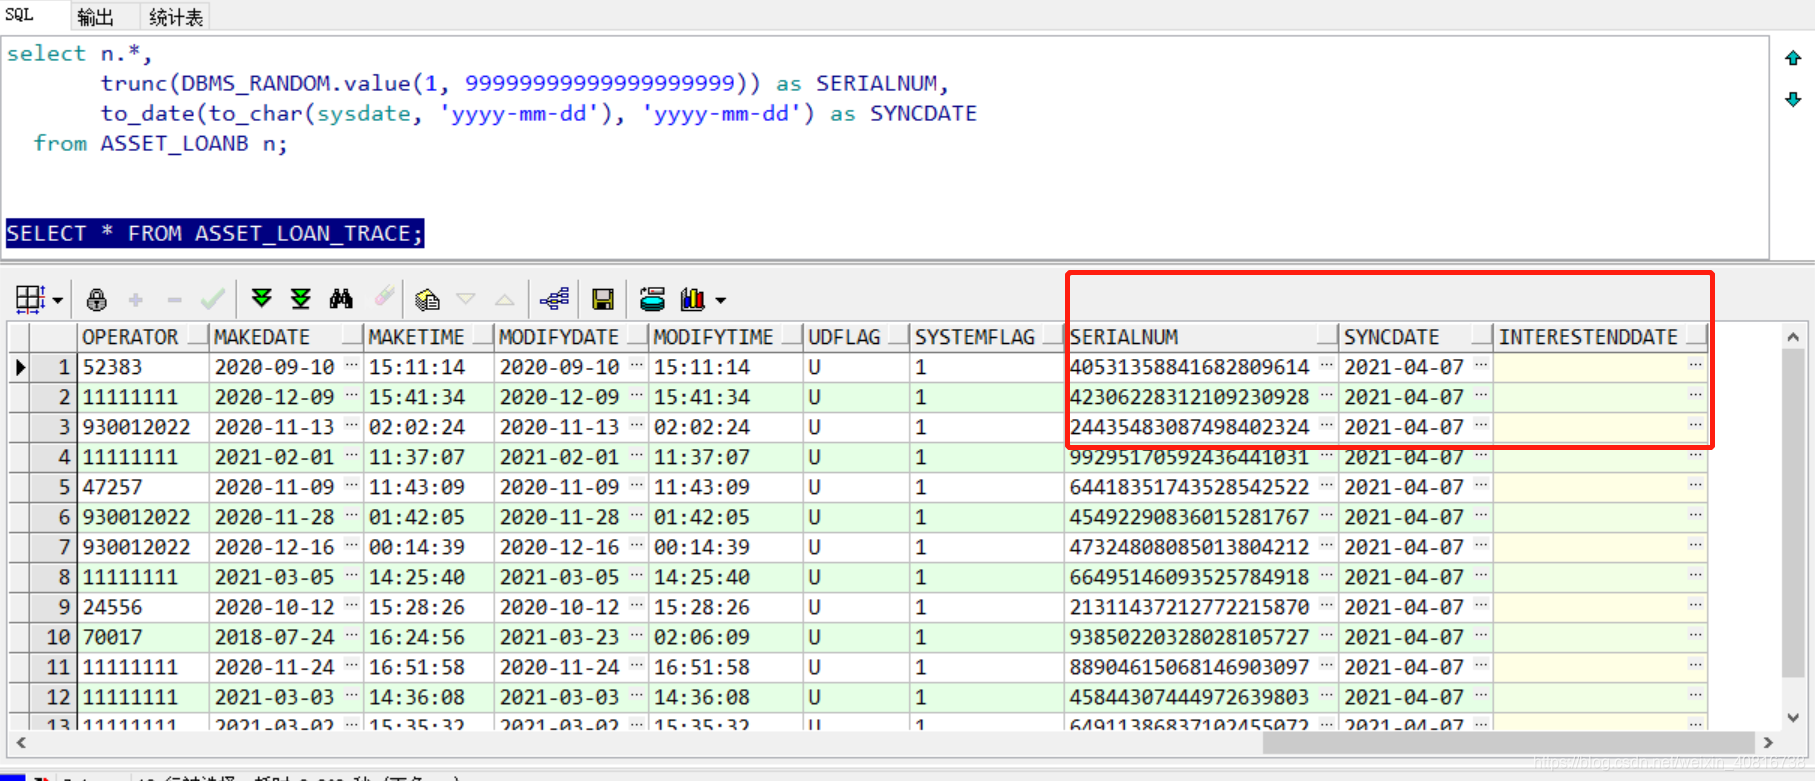Click the eraser clear record icon
The image size is (1815, 781).
pyautogui.click(x=384, y=297)
